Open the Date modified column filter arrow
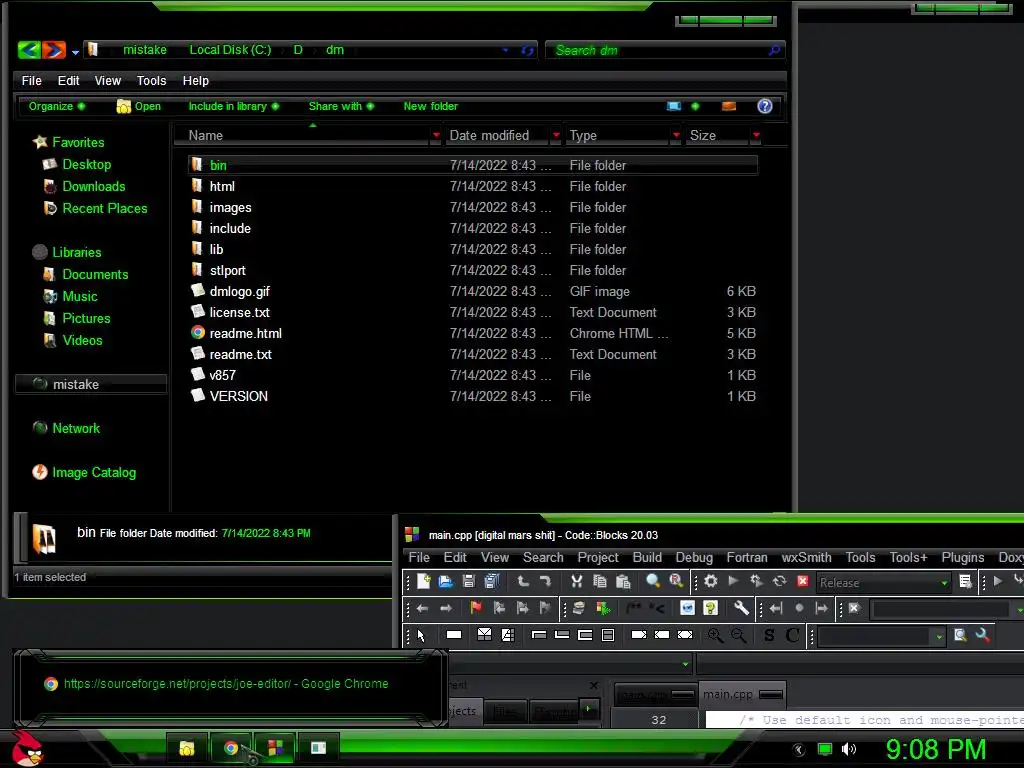Image resolution: width=1024 pixels, height=768 pixels. (x=556, y=135)
